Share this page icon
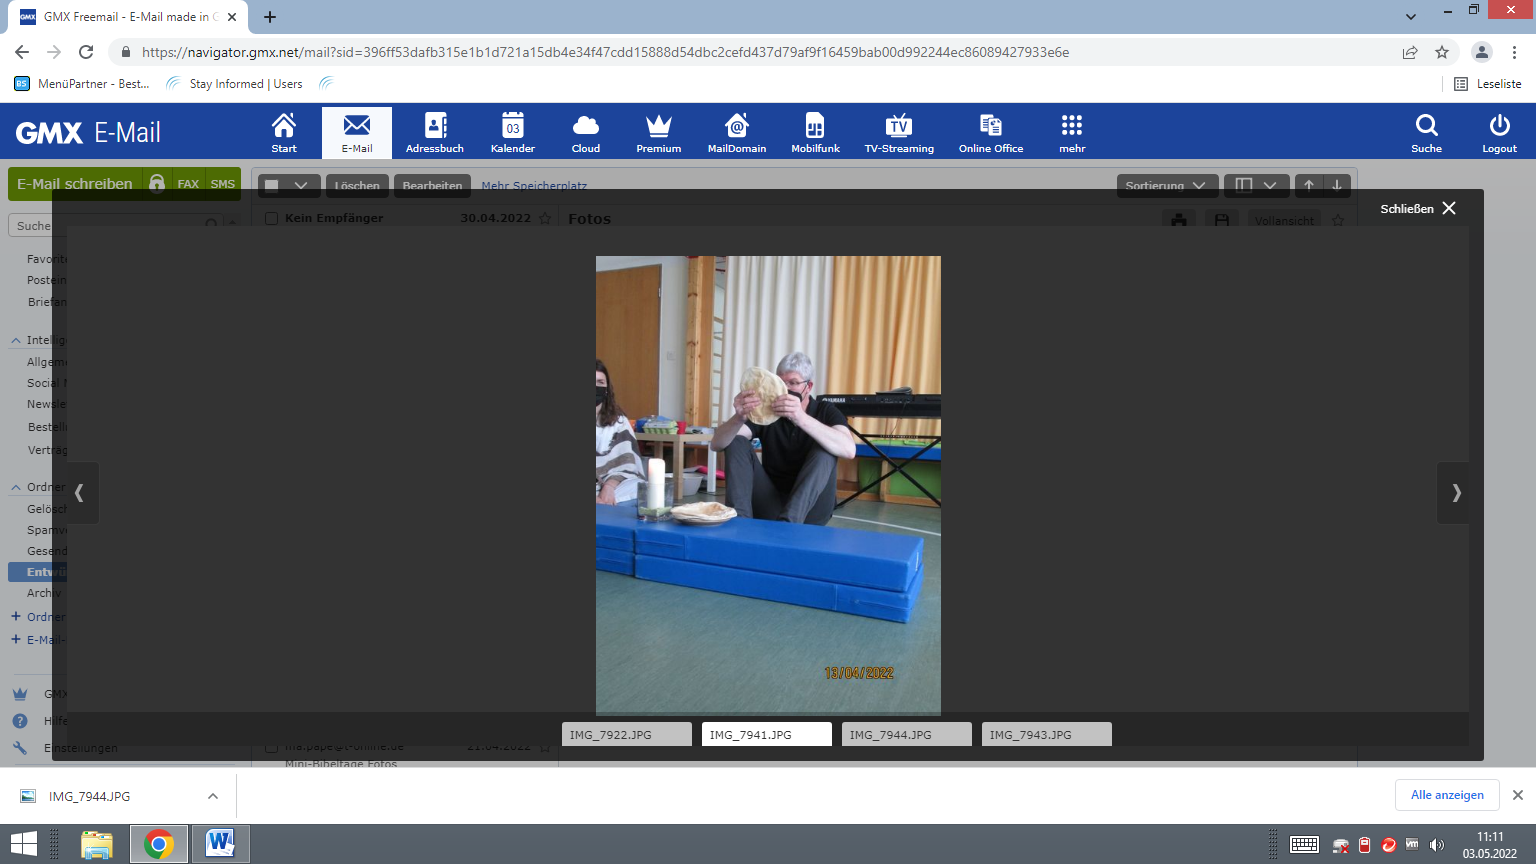 [1410, 52]
